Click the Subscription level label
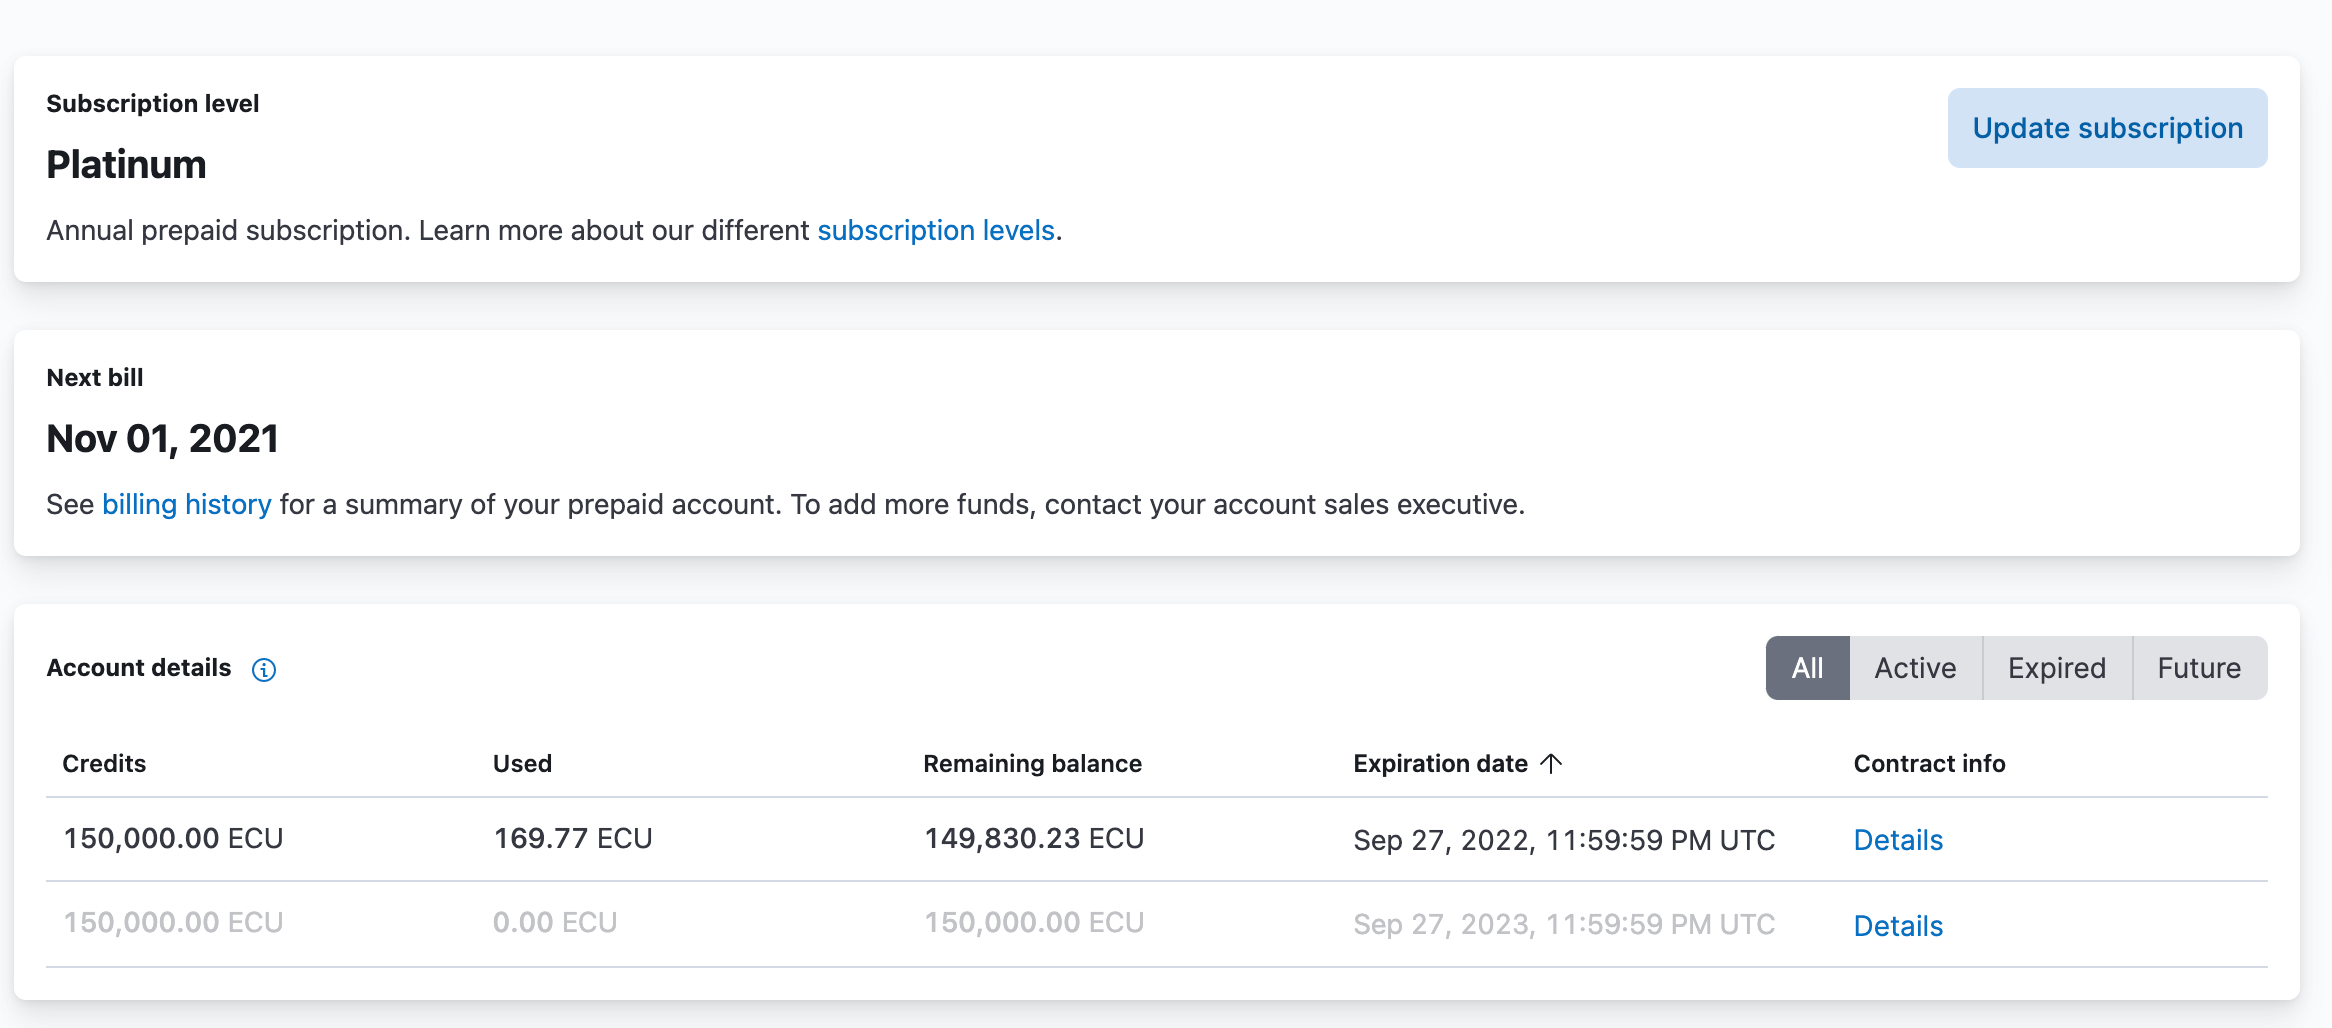The height and width of the screenshot is (1028, 2332). pyautogui.click(x=152, y=104)
